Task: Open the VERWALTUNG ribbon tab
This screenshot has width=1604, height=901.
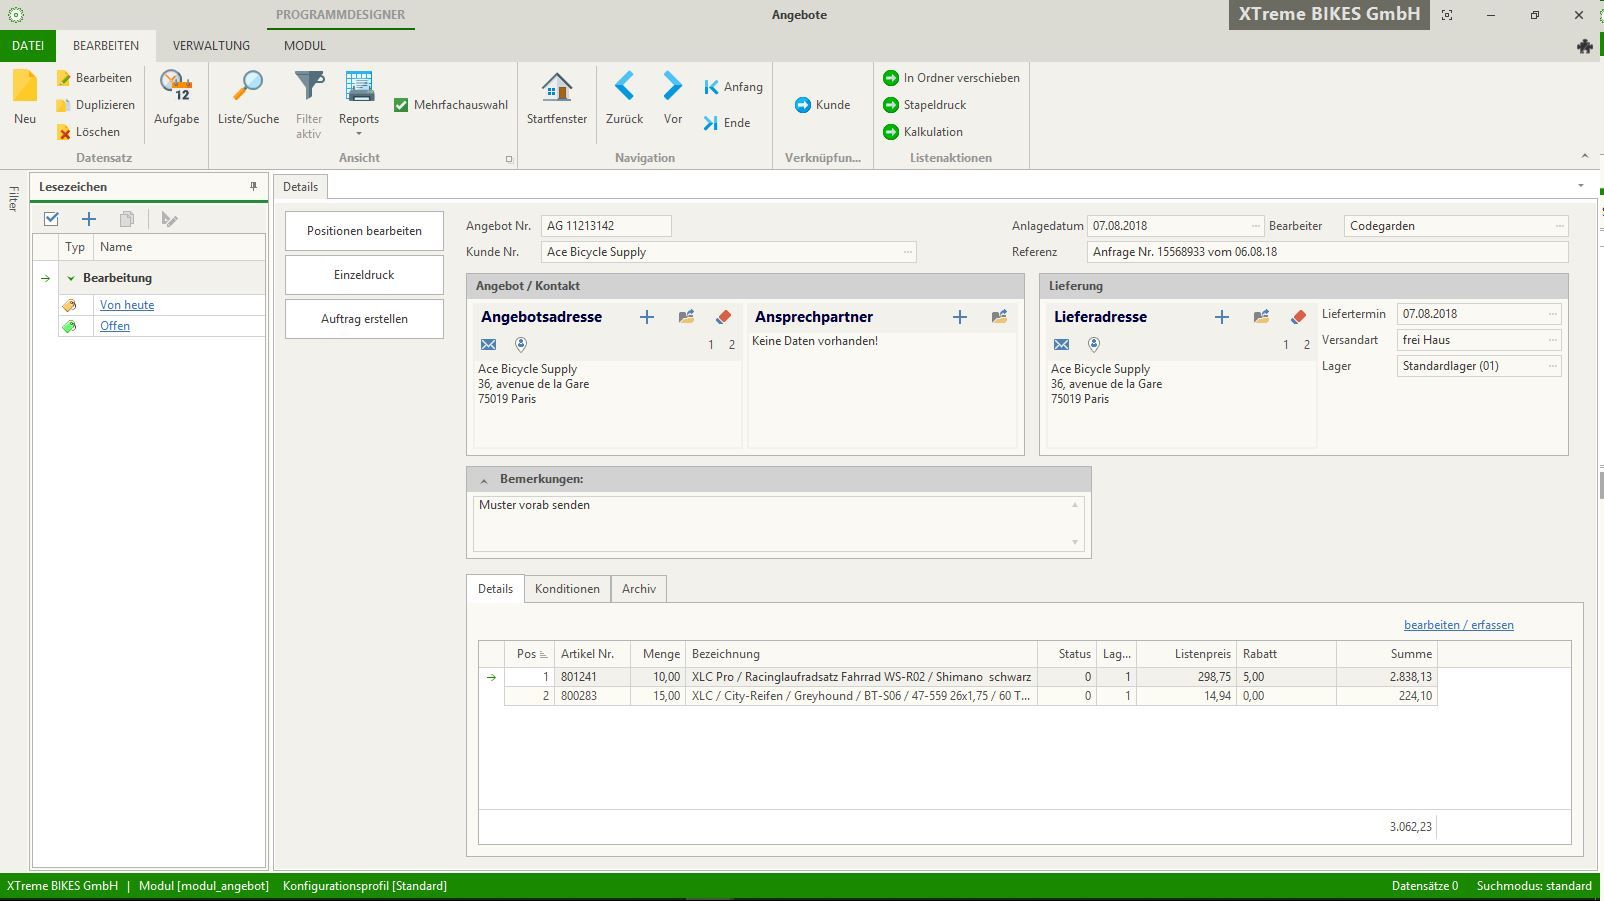Action: (211, 46)
